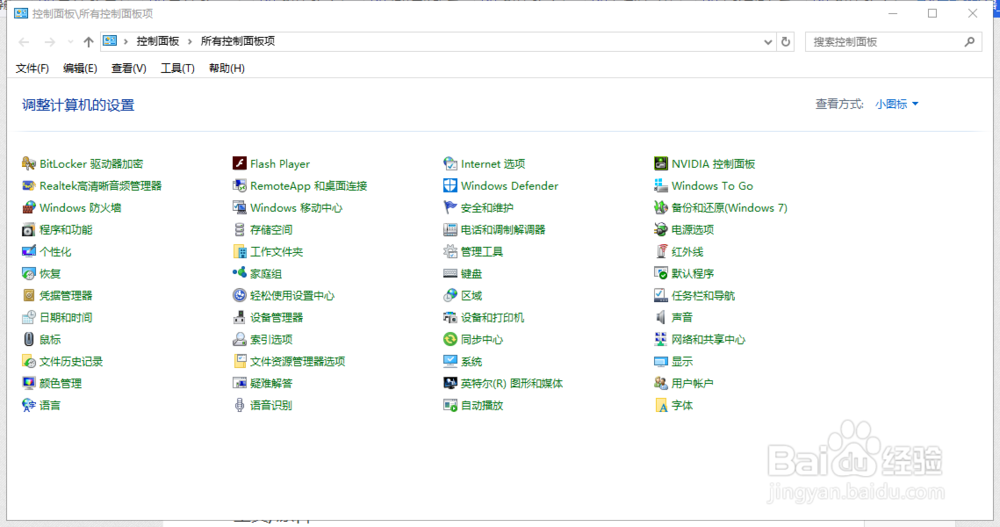Viewport: 1000px width, 527px height.
Task: Open the 颜色管理 icon
Action: click(x=29, y=383)
